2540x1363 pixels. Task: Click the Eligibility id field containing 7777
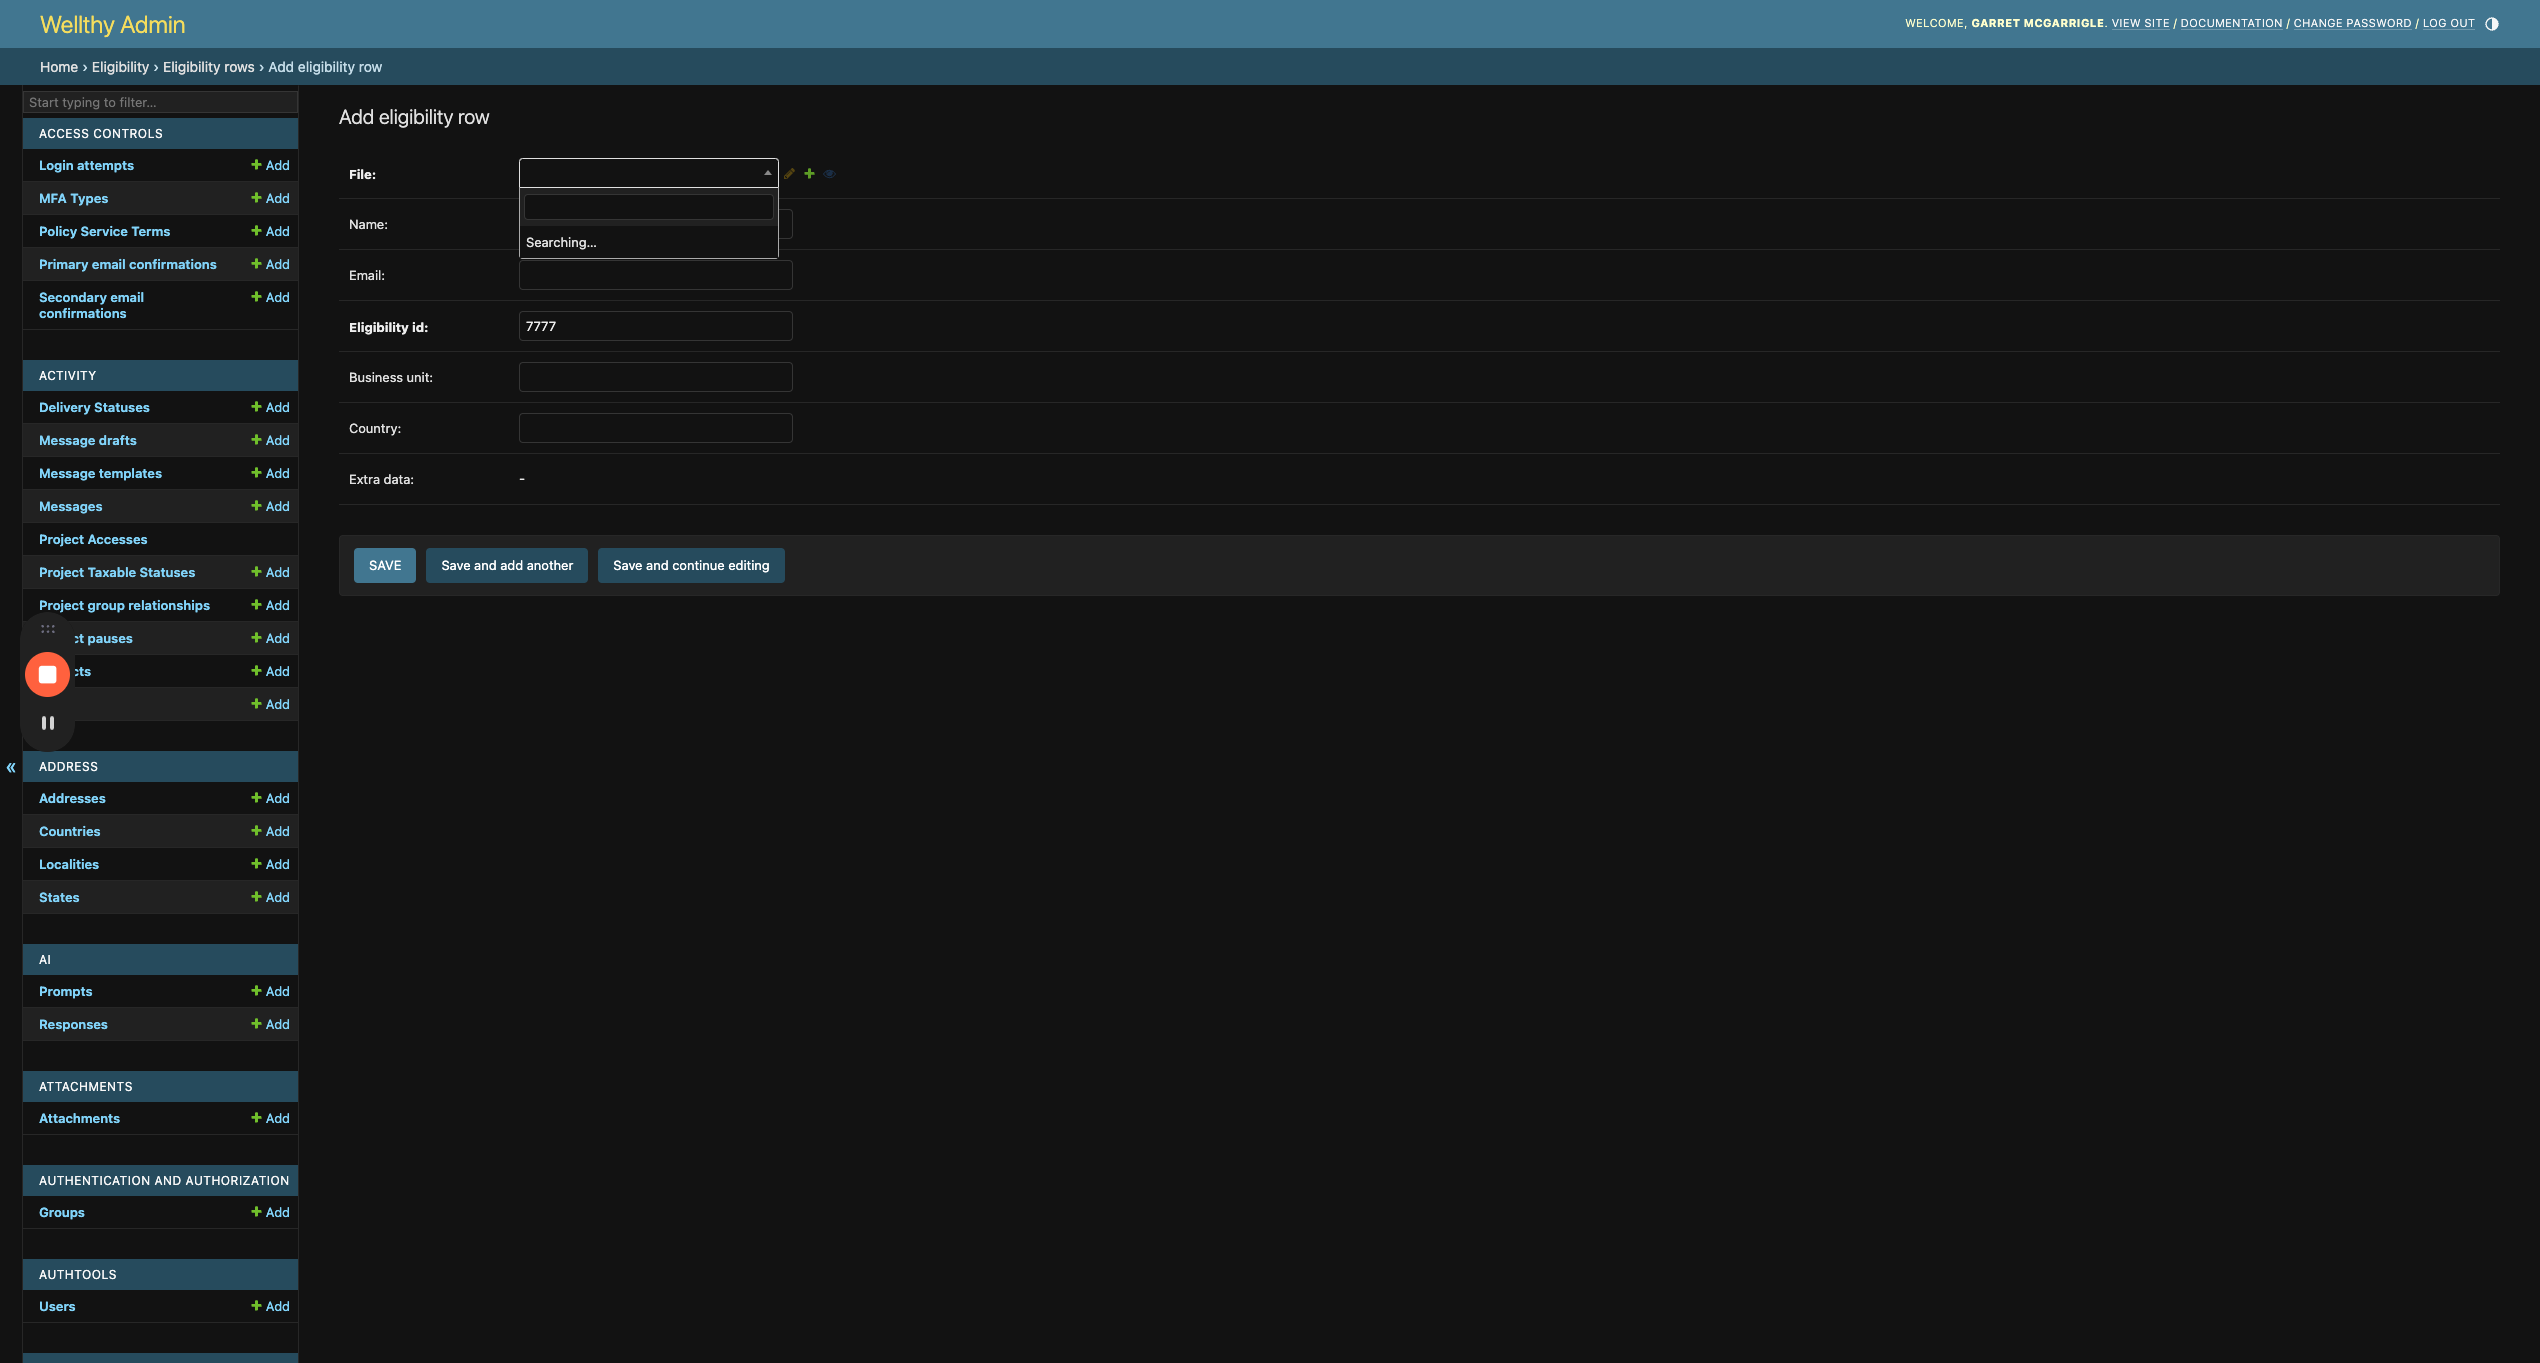656,326
